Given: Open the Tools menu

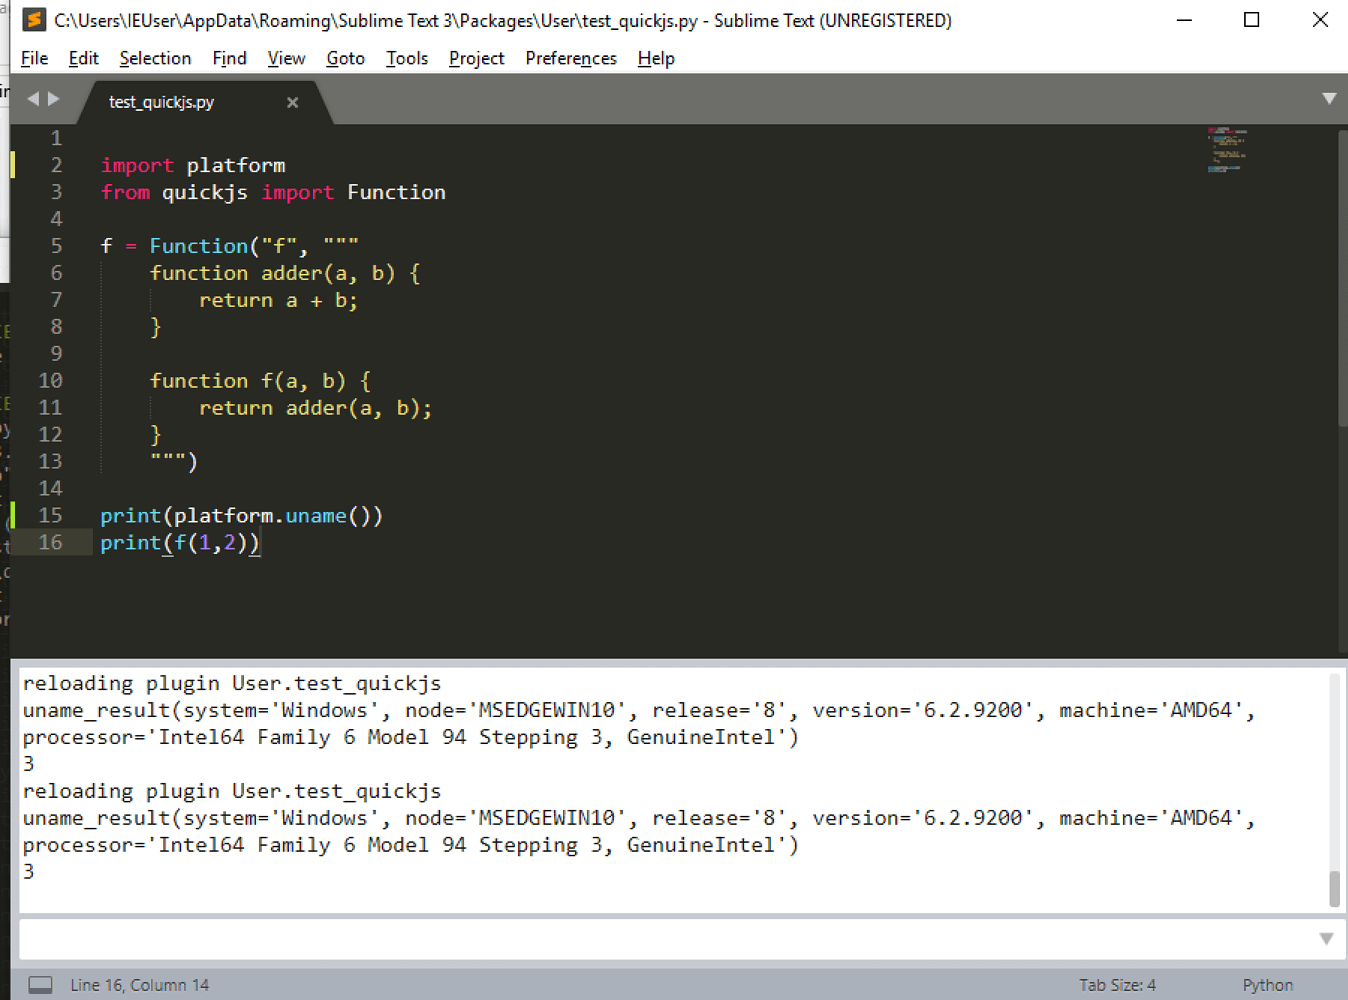Looking at the screenshot, I should (406, 58).
